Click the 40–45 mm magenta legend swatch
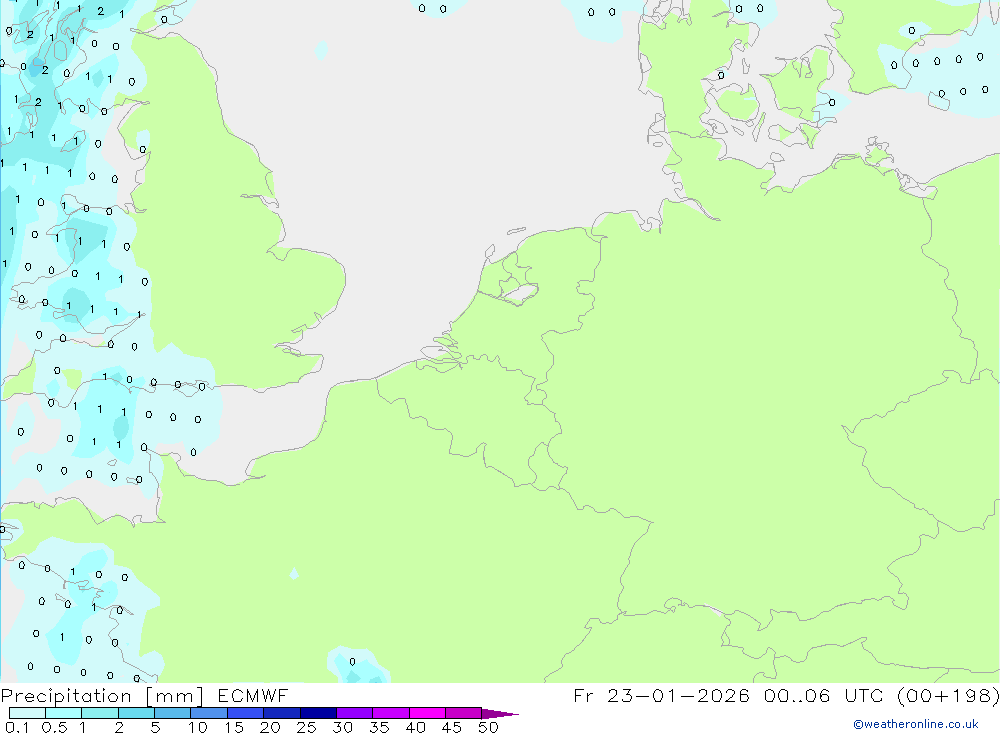The width and height of the screenshot is (1000, 733). [427, 713]
